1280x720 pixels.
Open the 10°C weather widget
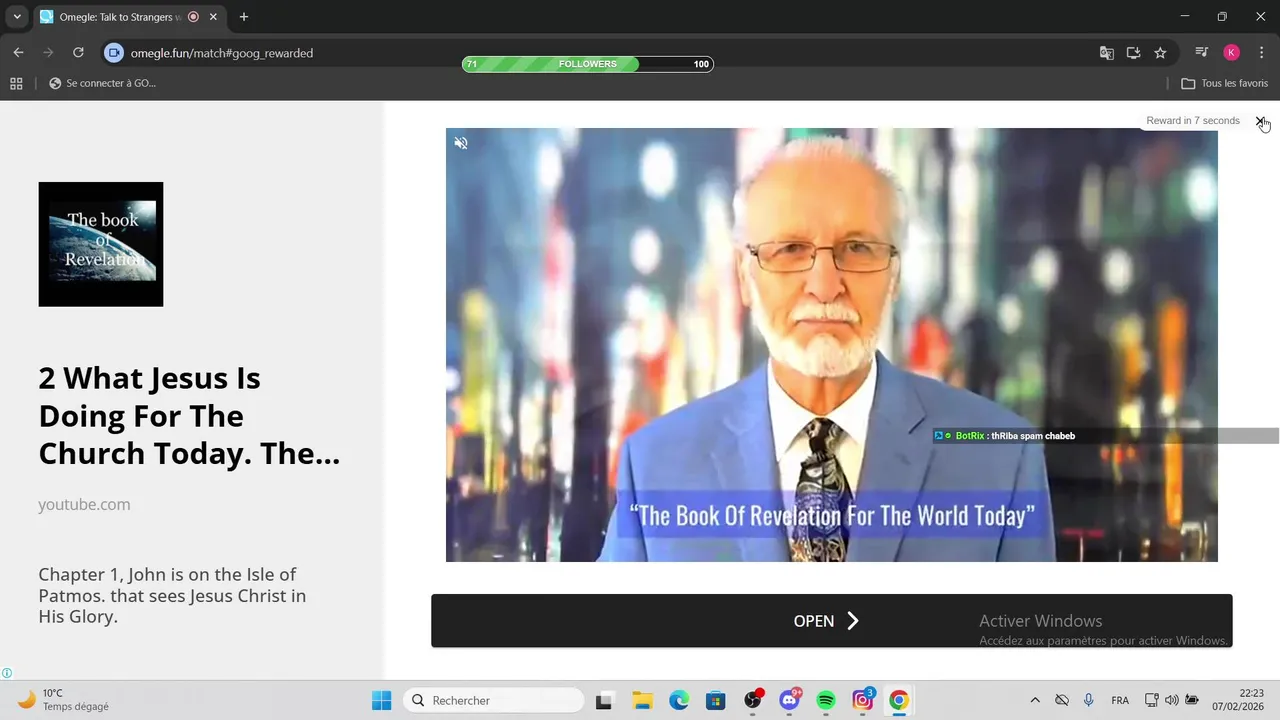[x=62, y=700]
